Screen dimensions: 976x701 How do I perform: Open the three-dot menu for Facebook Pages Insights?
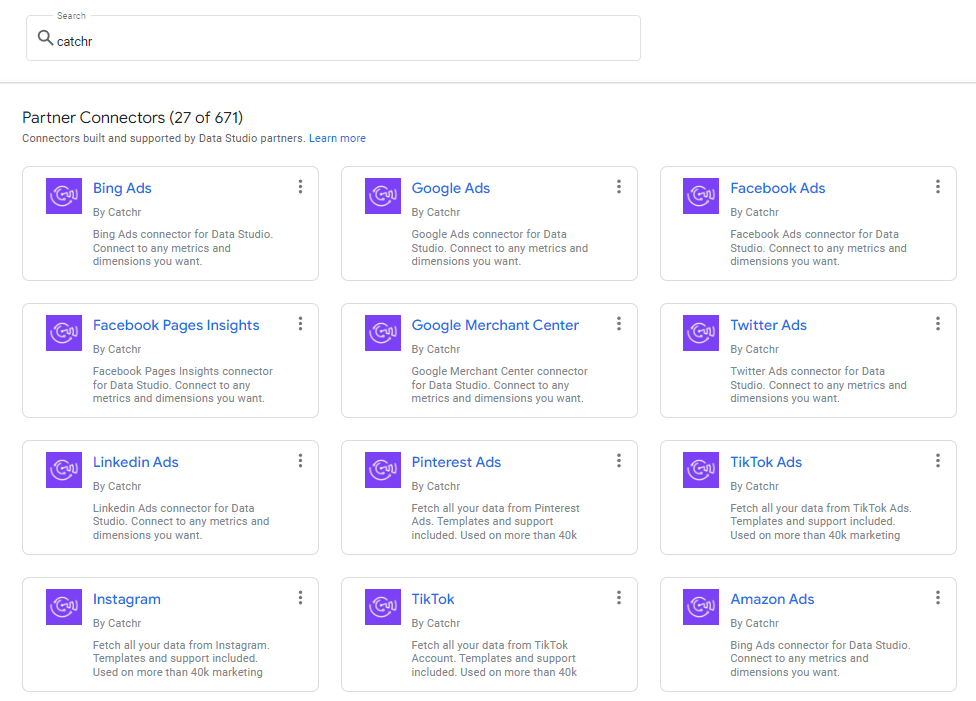(300, 323)
